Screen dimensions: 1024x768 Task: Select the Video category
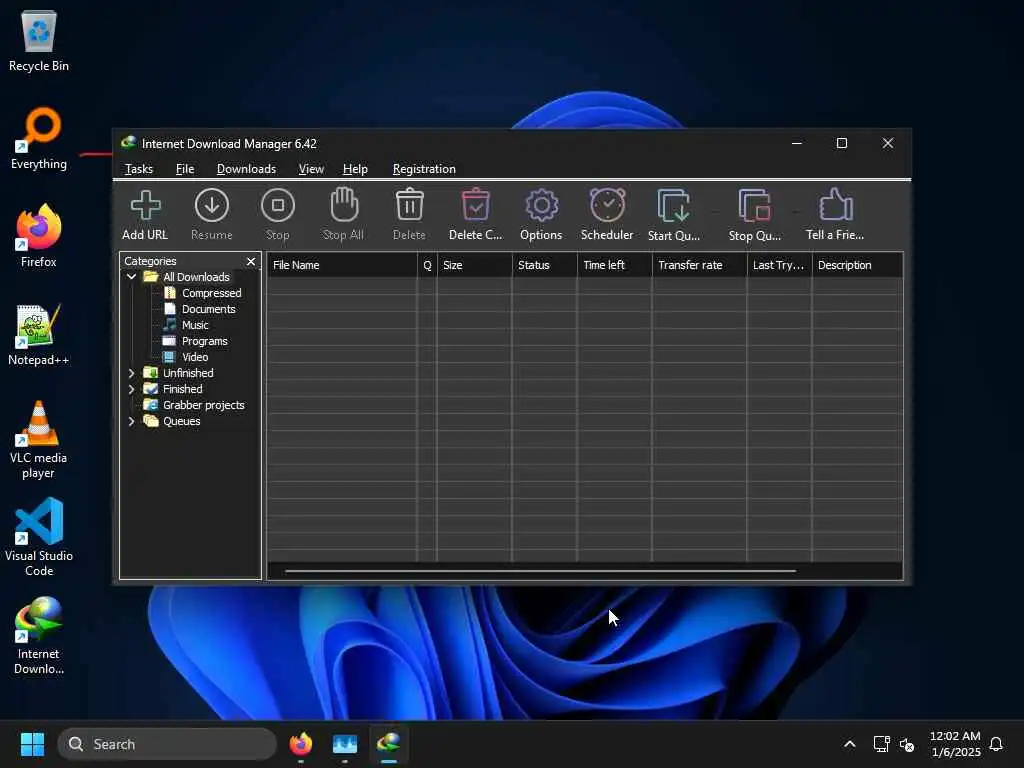[x=195, y=357]
